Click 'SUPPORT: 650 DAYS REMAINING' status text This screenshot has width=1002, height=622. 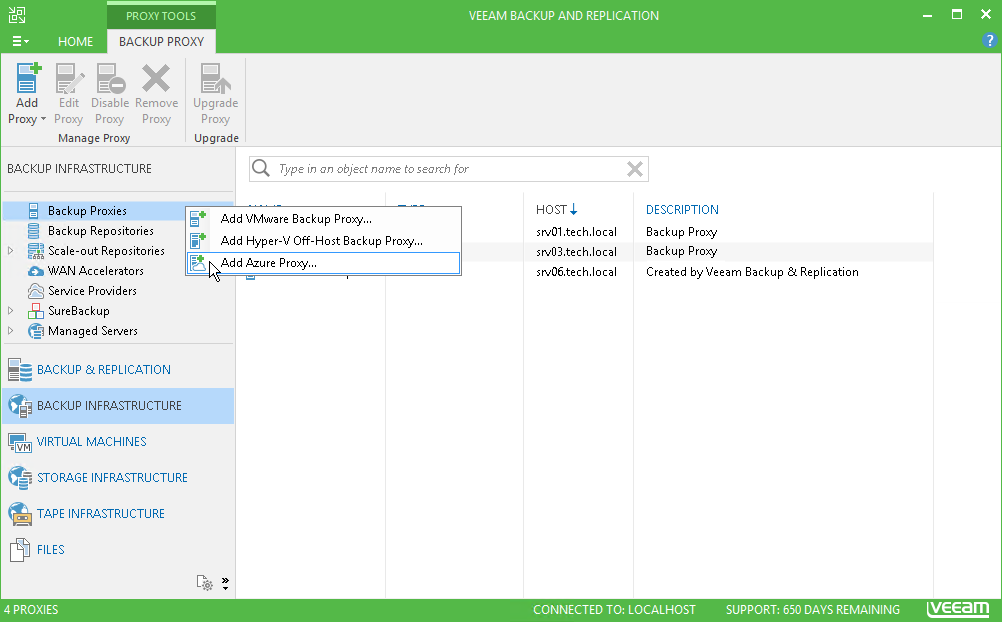click(813, 610)
